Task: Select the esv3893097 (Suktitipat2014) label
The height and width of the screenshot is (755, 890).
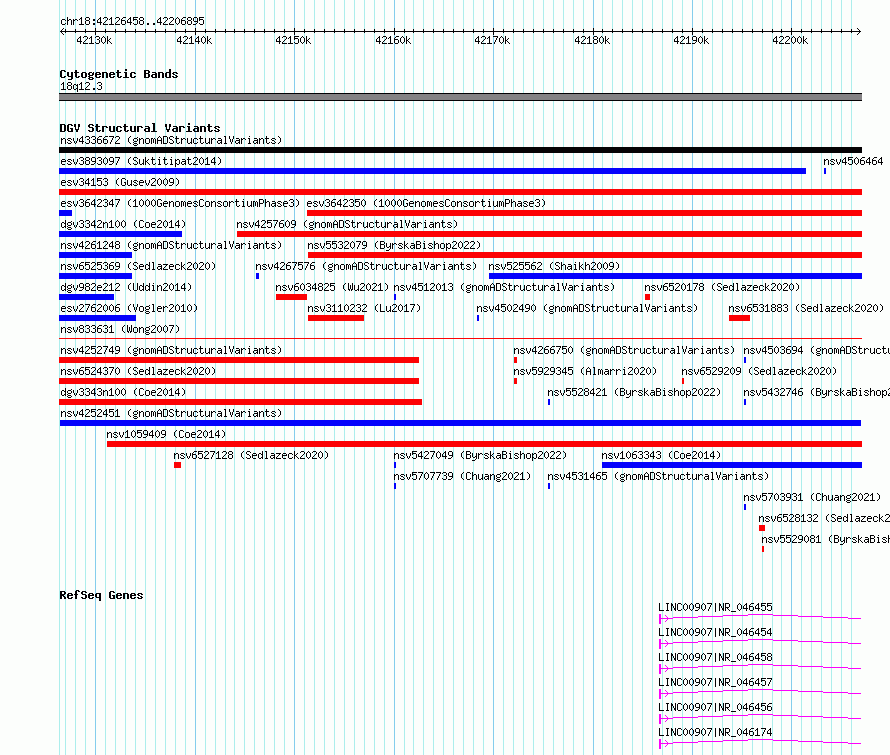Action: 141,161
